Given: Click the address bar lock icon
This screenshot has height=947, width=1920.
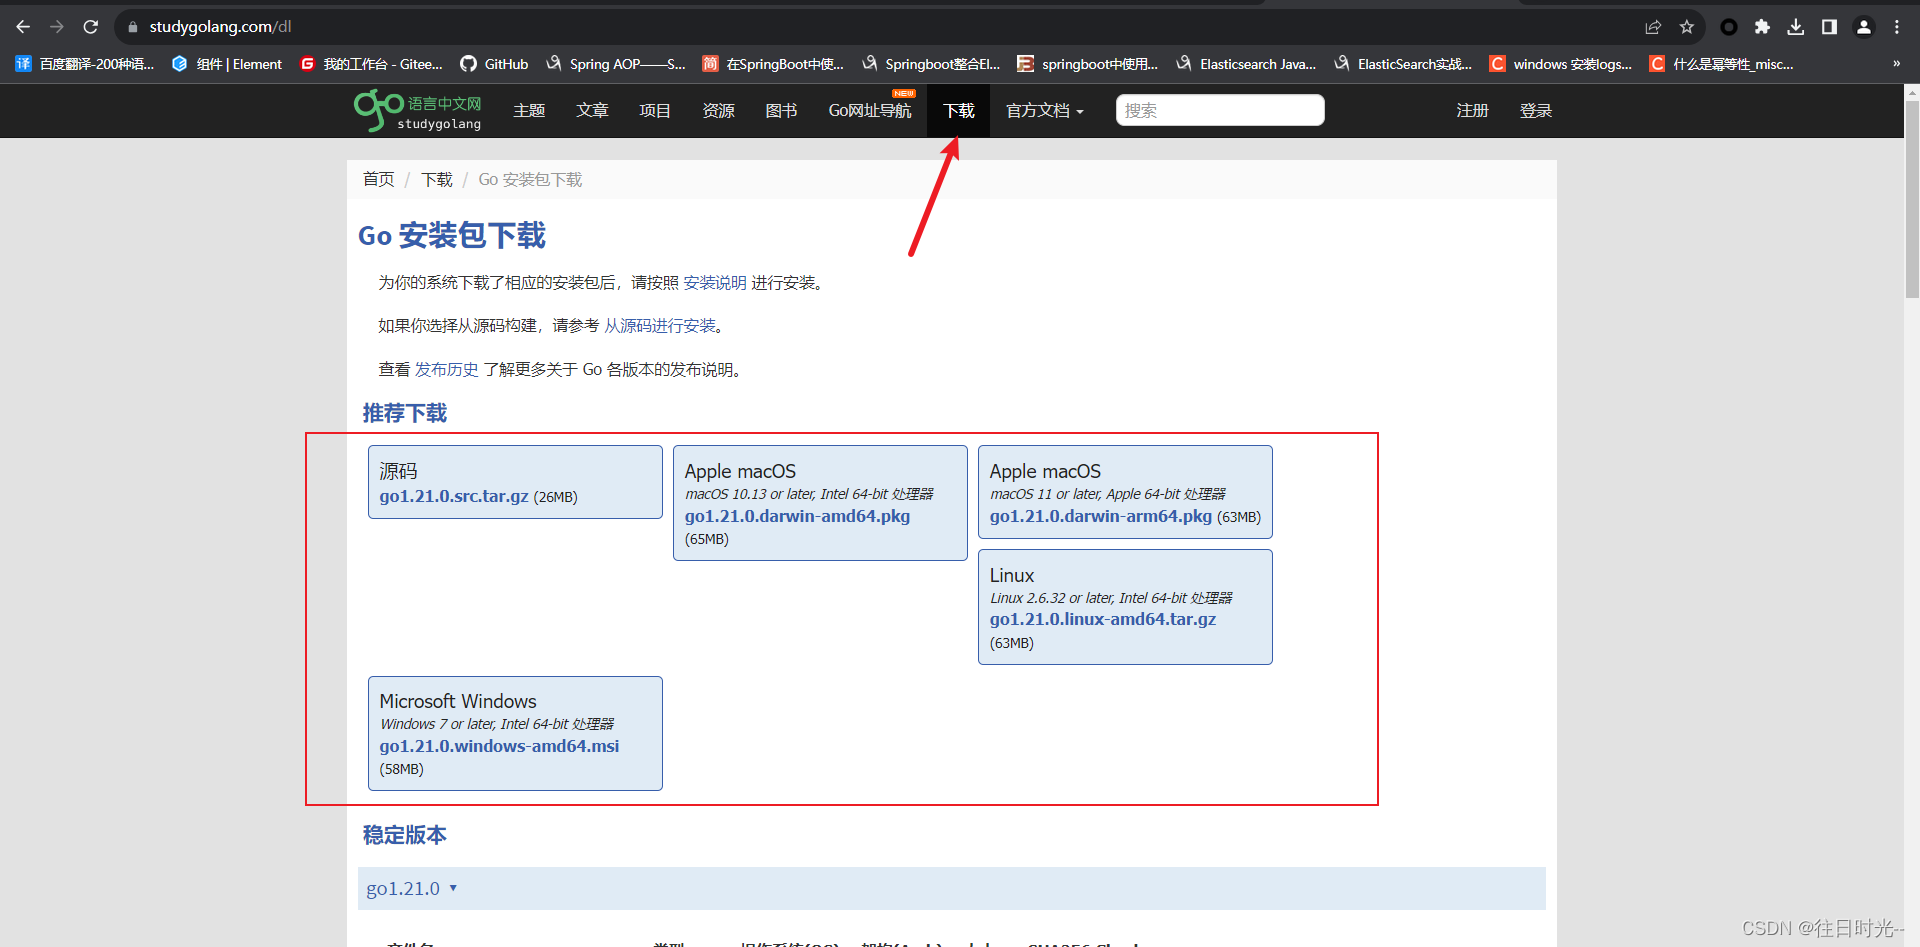Looking at the screenshot, I should [133, 27].
